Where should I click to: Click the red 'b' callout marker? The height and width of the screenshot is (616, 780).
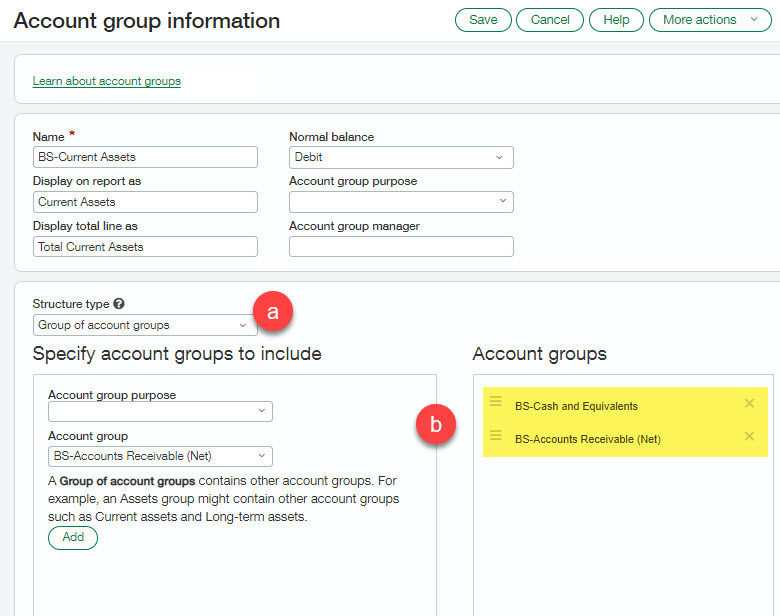coord(435,424)
